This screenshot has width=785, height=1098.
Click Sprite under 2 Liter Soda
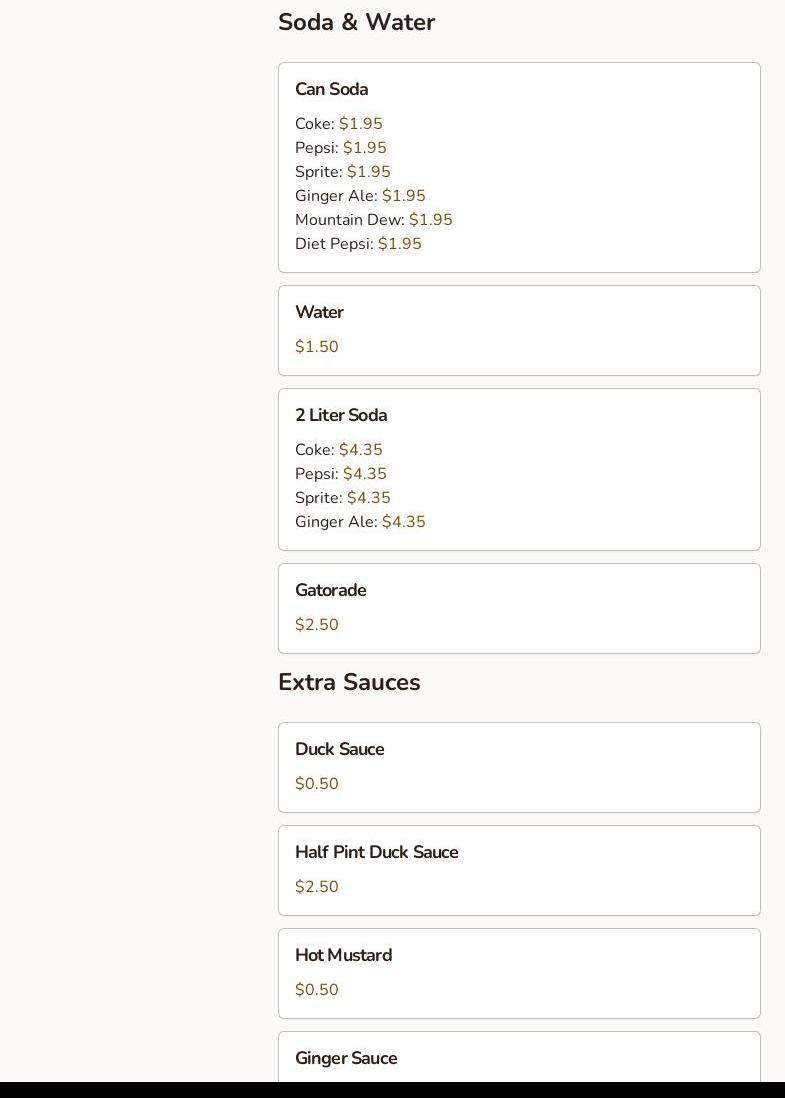343,498
